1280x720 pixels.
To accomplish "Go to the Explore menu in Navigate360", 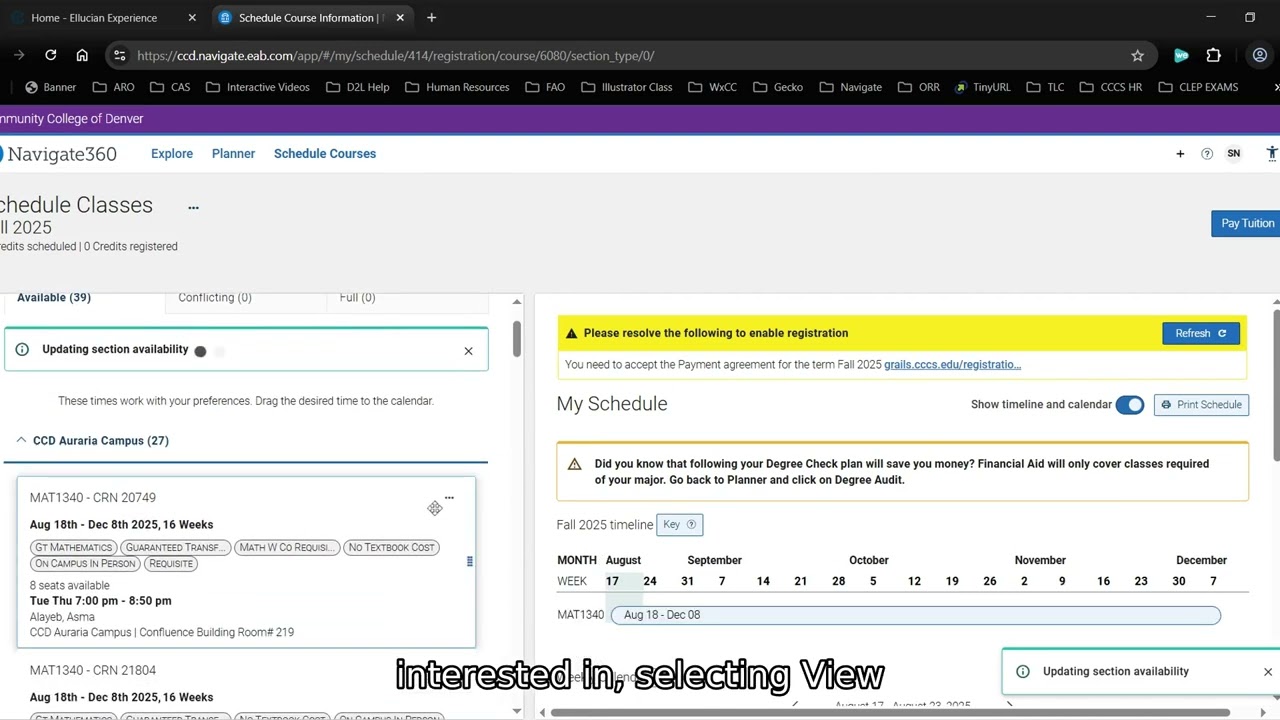I will point(172,153).
